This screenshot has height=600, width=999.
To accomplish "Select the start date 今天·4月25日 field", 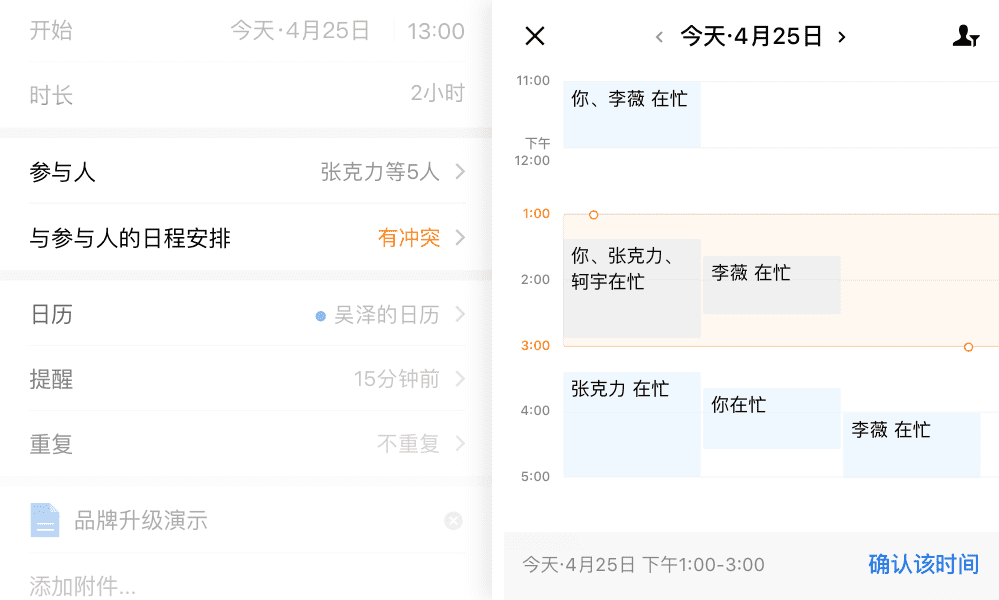I will click(300, 31).
